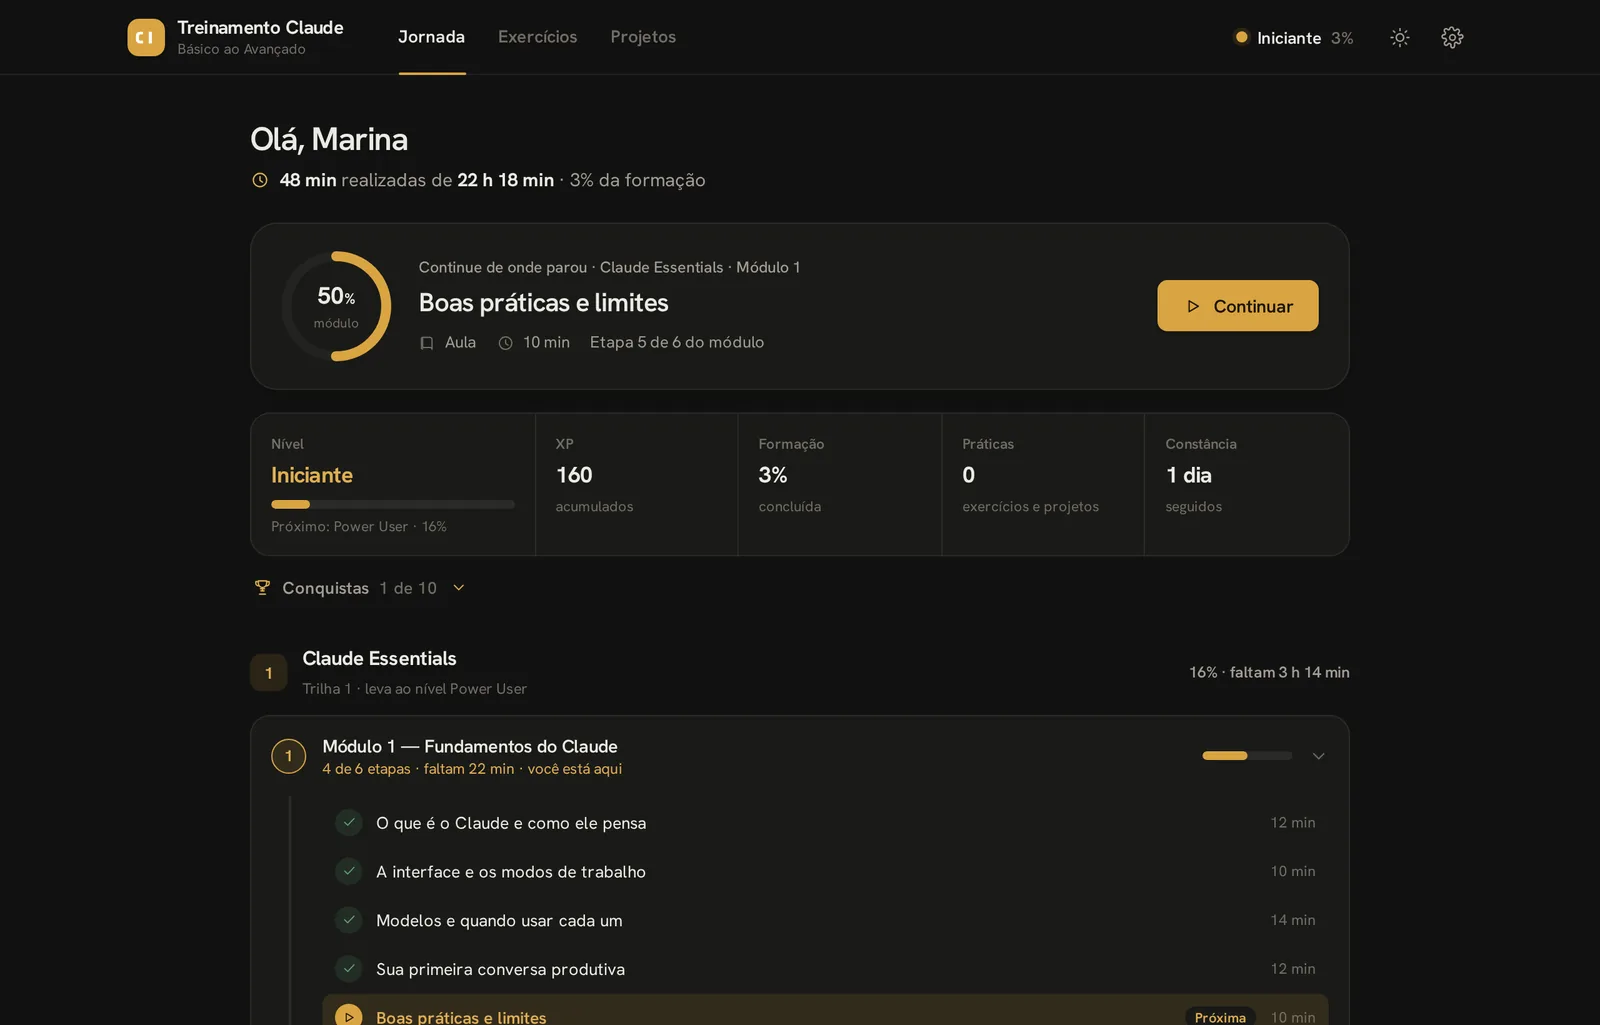Screen dimensions: 1600x1025
Task: Click the book icon beside Aula
Action: (x=427, y=343)
